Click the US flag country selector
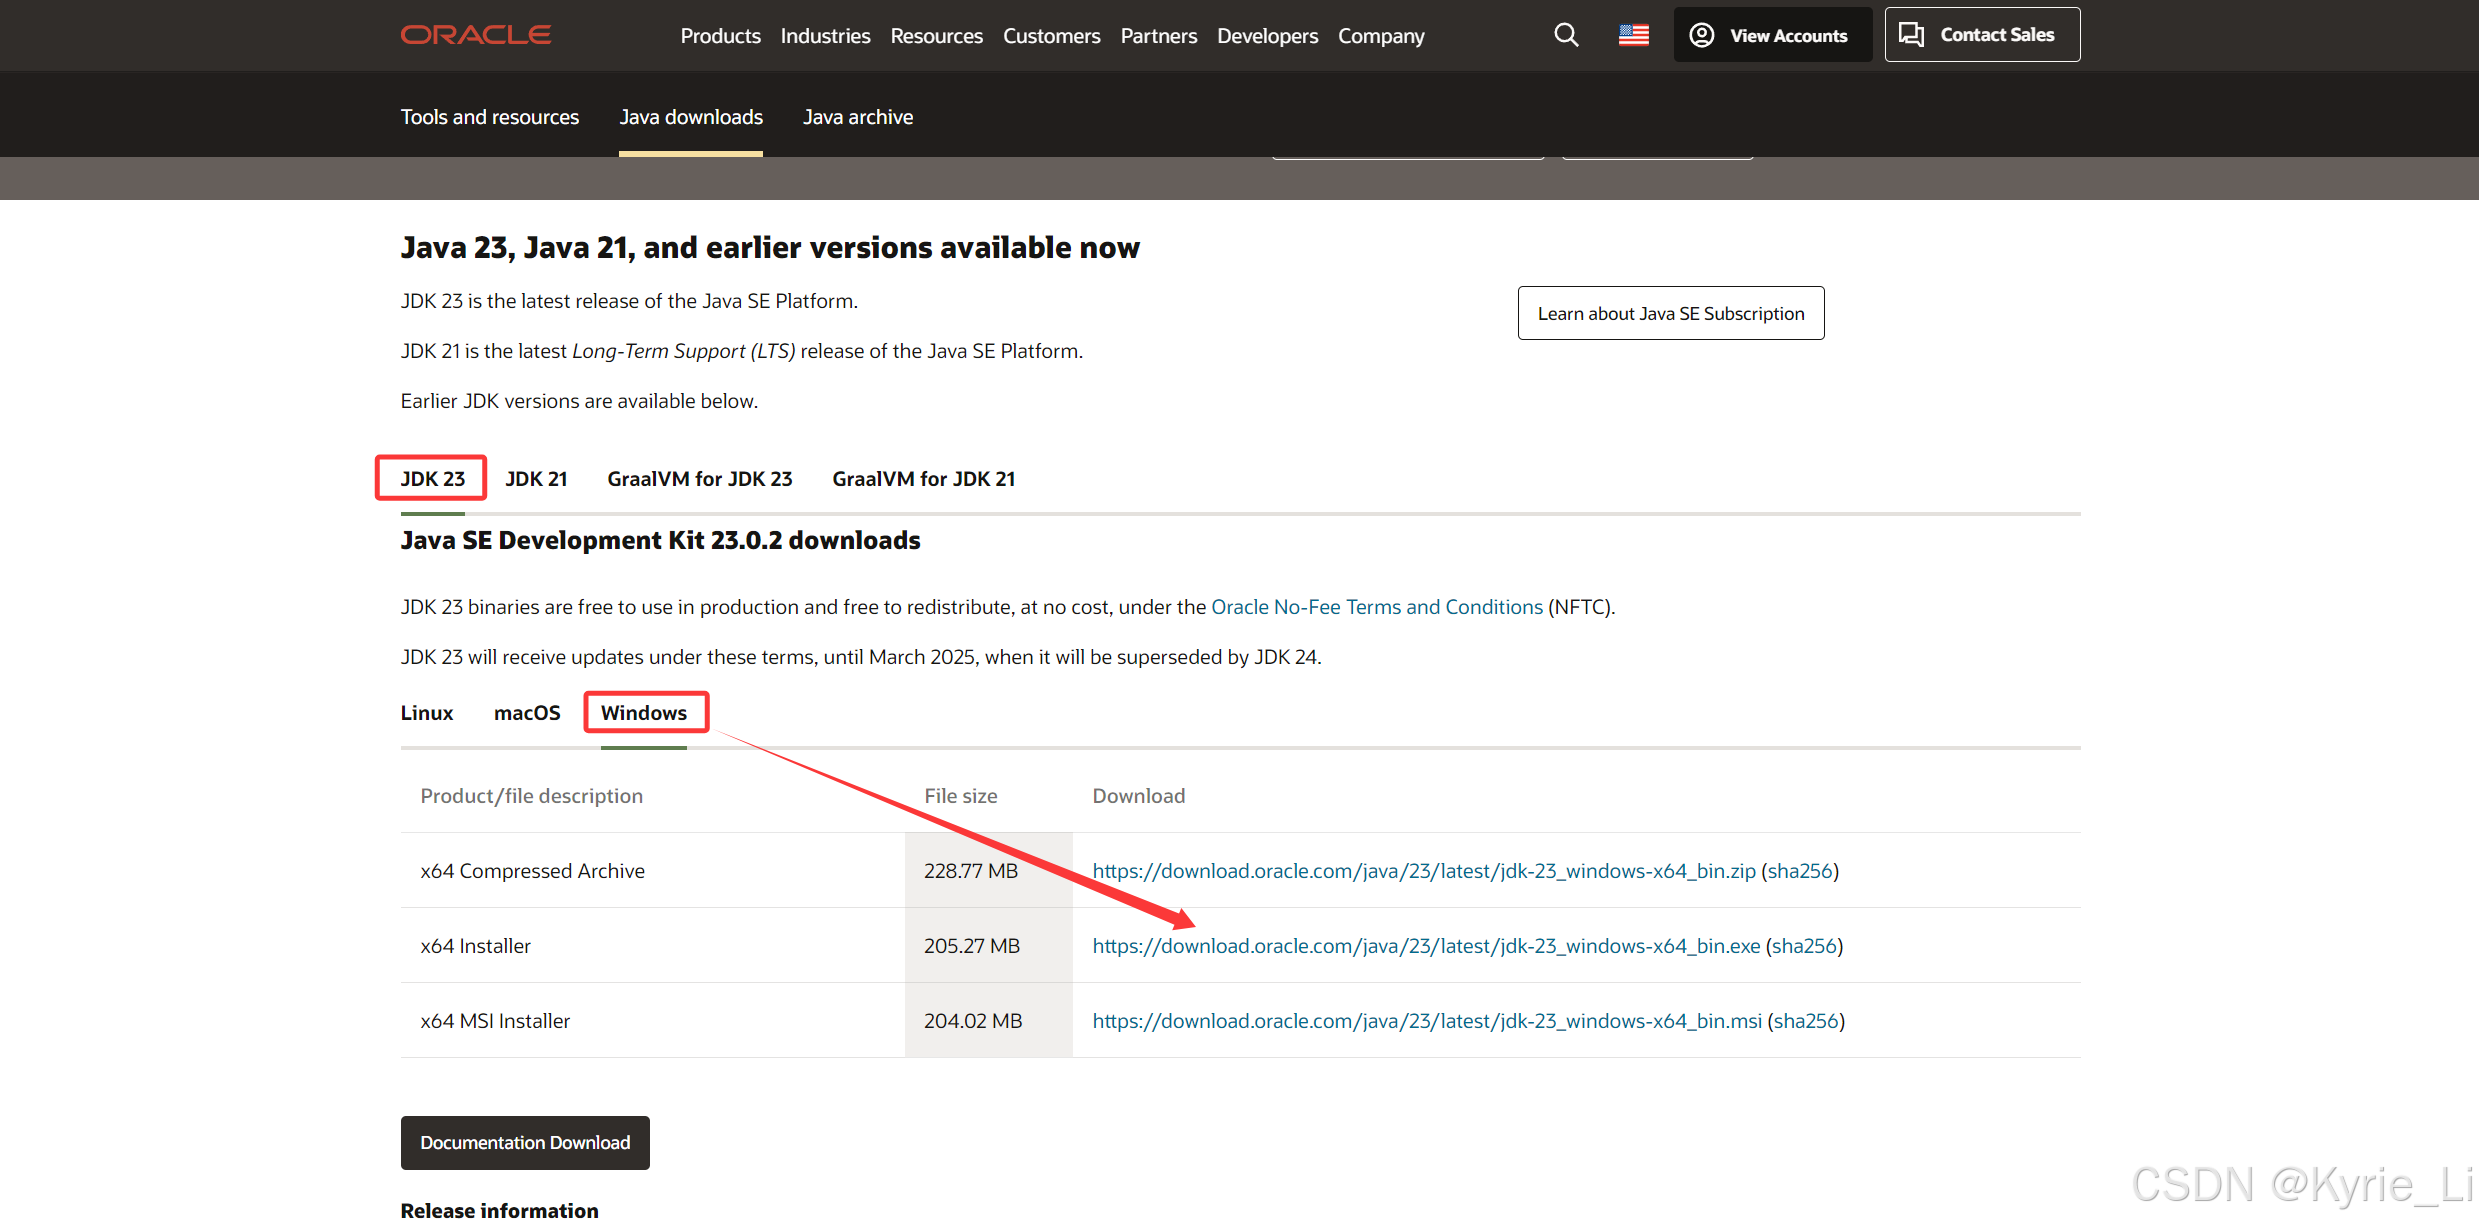Screen dimensions: 2479x1225 coord(1633,36)
